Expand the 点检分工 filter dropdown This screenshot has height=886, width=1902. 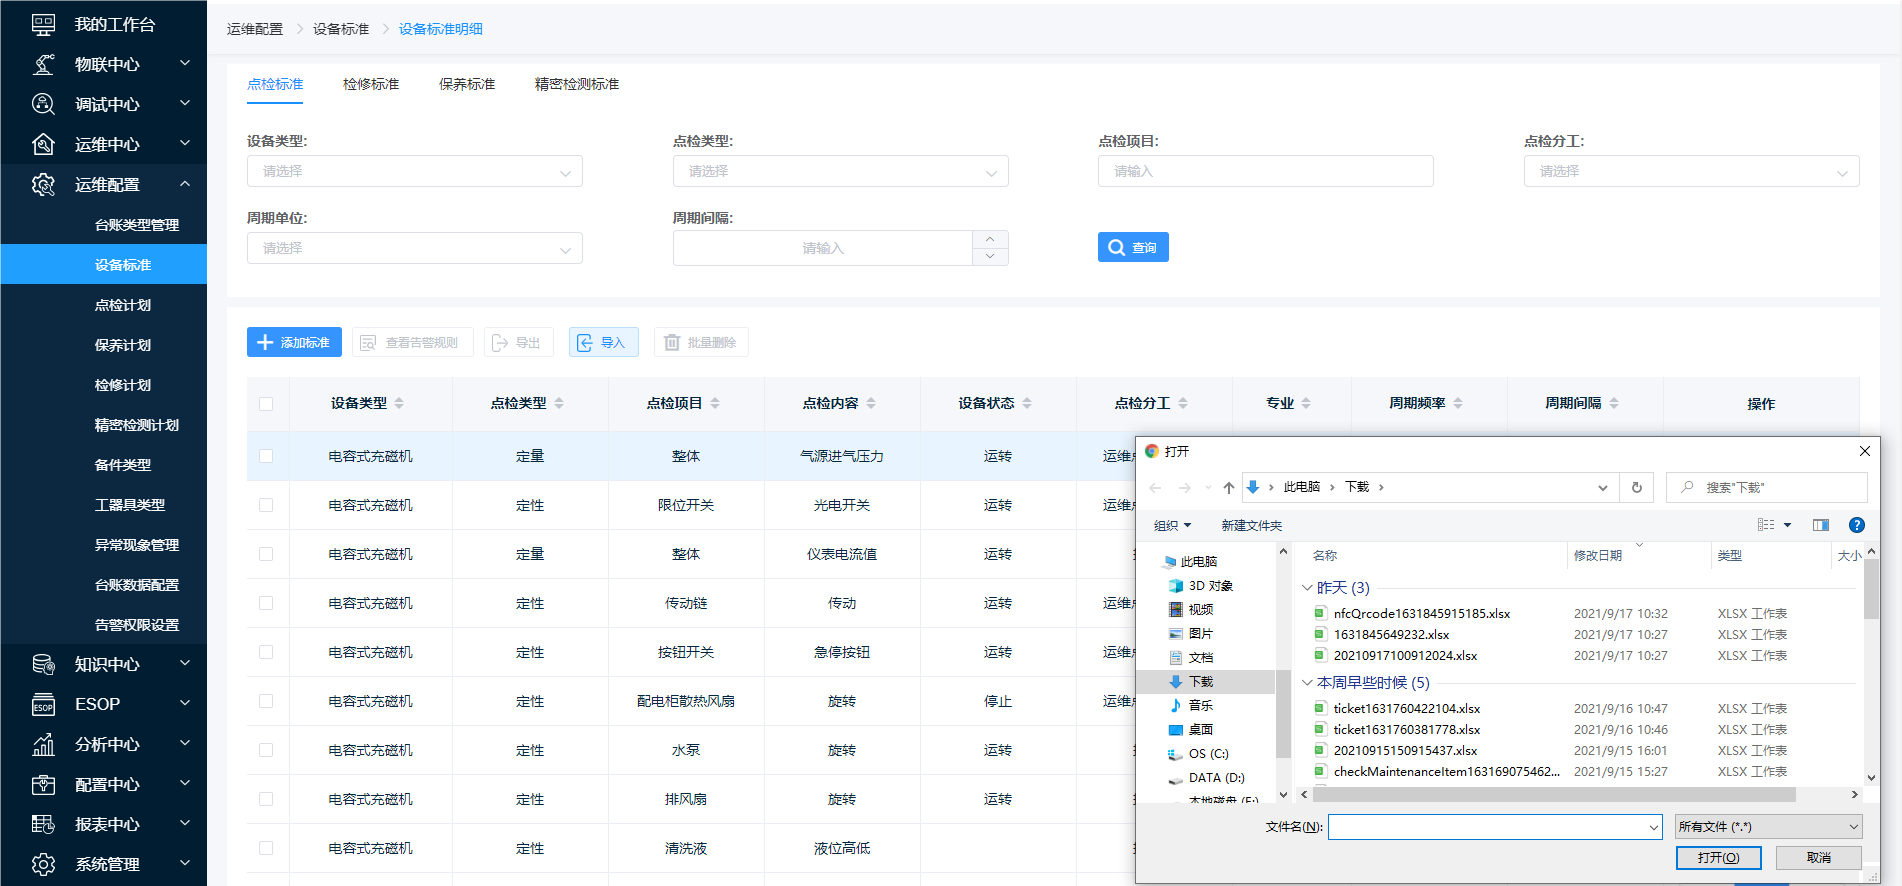(1690, 172)
